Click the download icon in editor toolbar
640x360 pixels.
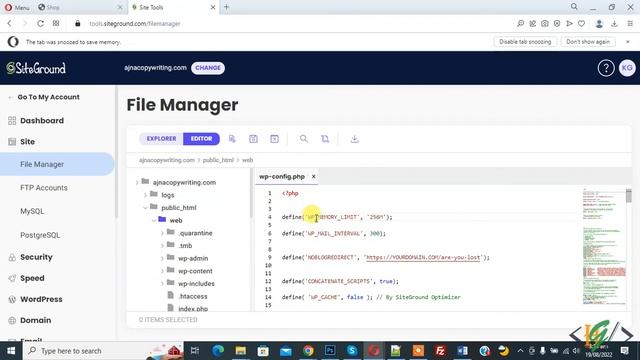pos(355,139)
